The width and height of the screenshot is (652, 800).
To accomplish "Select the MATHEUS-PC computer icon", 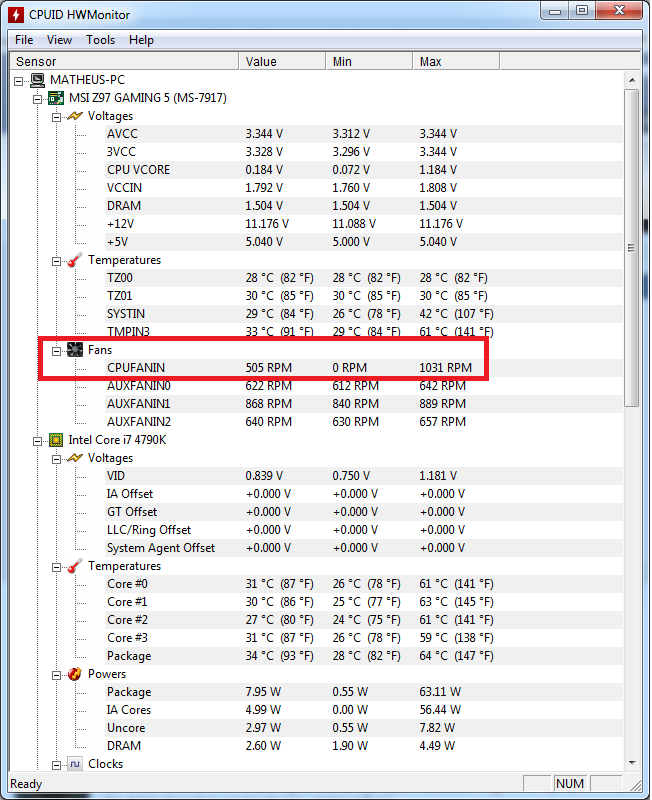I will point(38,80).
